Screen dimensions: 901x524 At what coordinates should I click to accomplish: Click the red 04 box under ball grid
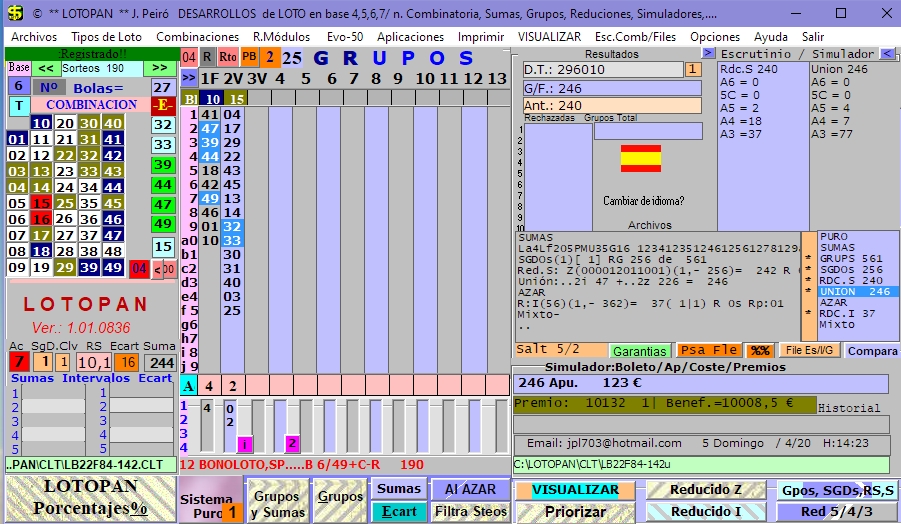(x=139, y=268)
